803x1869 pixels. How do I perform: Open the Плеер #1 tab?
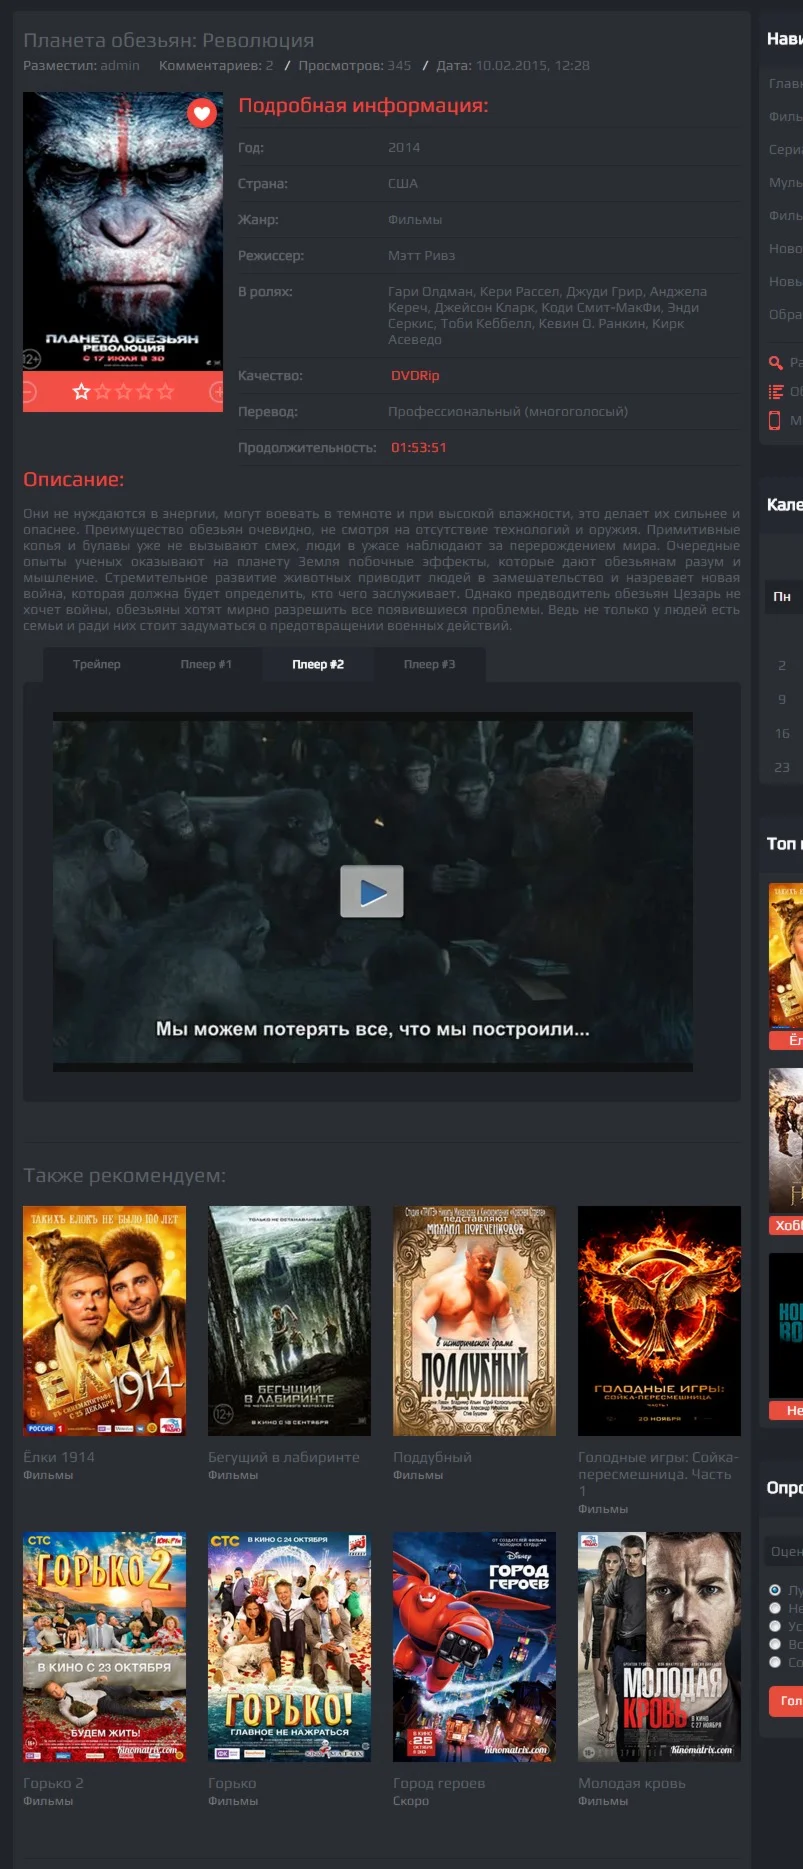206,664
